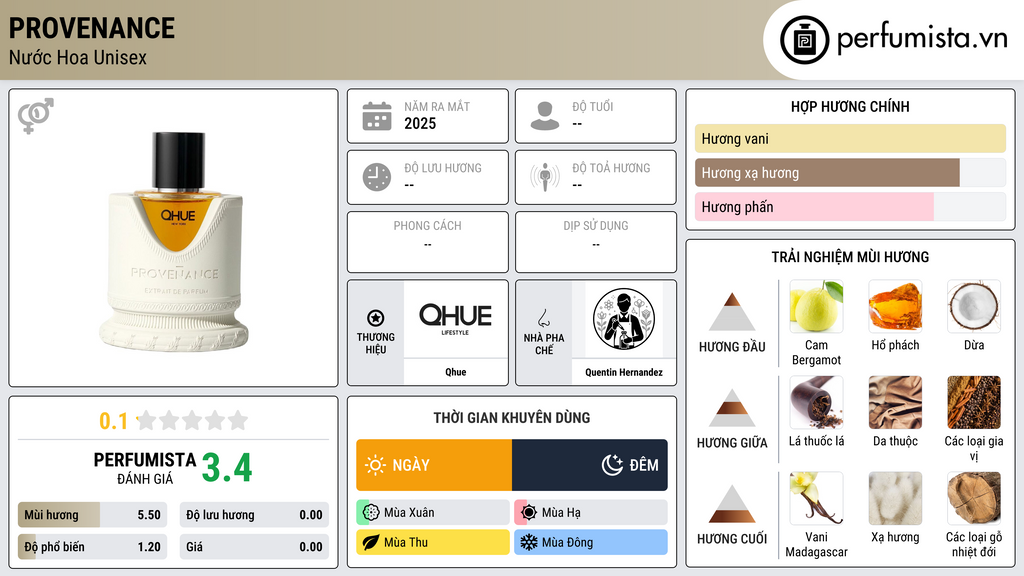
Task: Open the Xạ hương musk note image
Action: tap(895, 498)
